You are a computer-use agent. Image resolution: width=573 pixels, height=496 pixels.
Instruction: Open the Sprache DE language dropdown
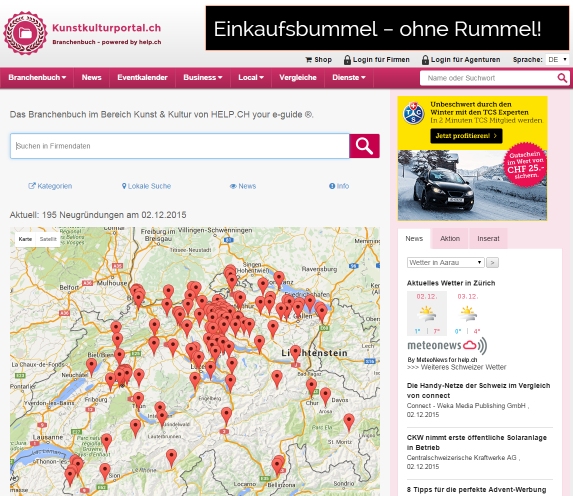(x=557, y=60)
